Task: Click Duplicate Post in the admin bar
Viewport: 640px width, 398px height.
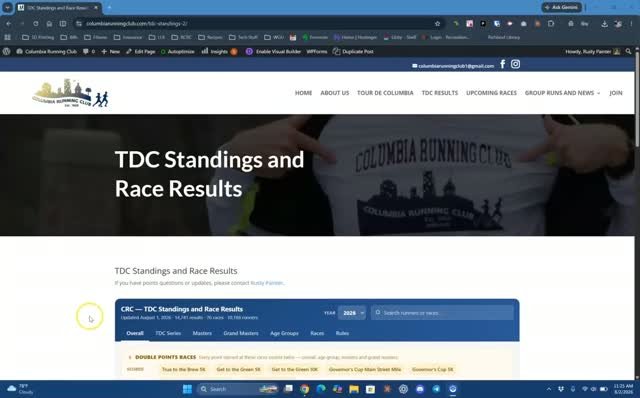Action: [353, 51]
